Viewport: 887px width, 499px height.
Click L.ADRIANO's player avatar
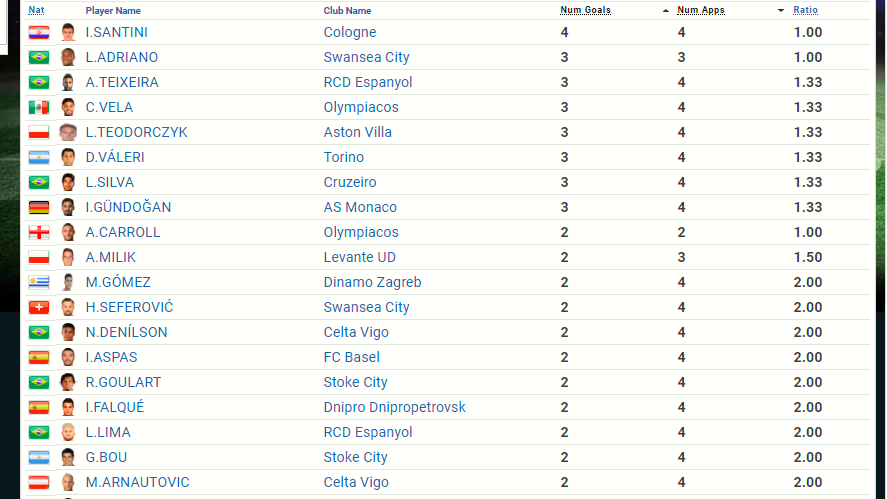click(x=68, y=58)
